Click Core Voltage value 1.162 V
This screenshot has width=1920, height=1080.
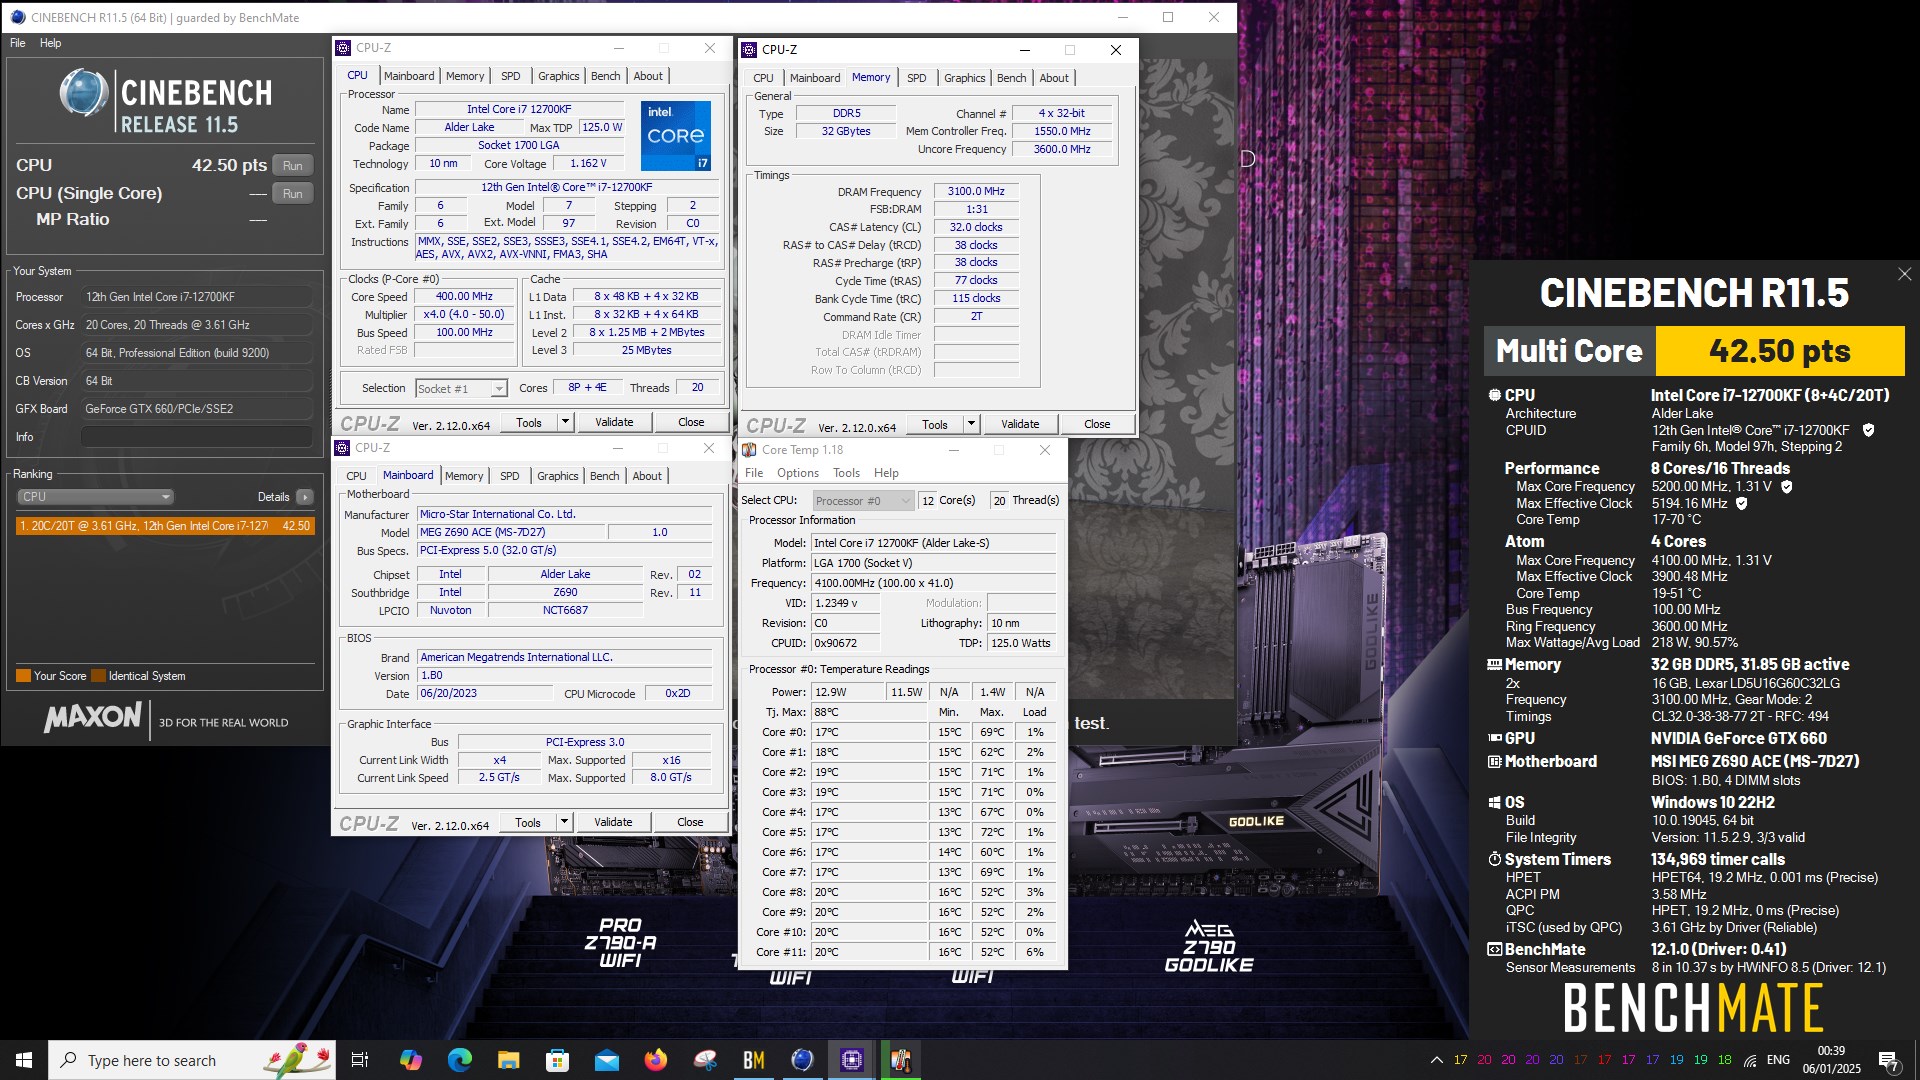pos(588,163)
